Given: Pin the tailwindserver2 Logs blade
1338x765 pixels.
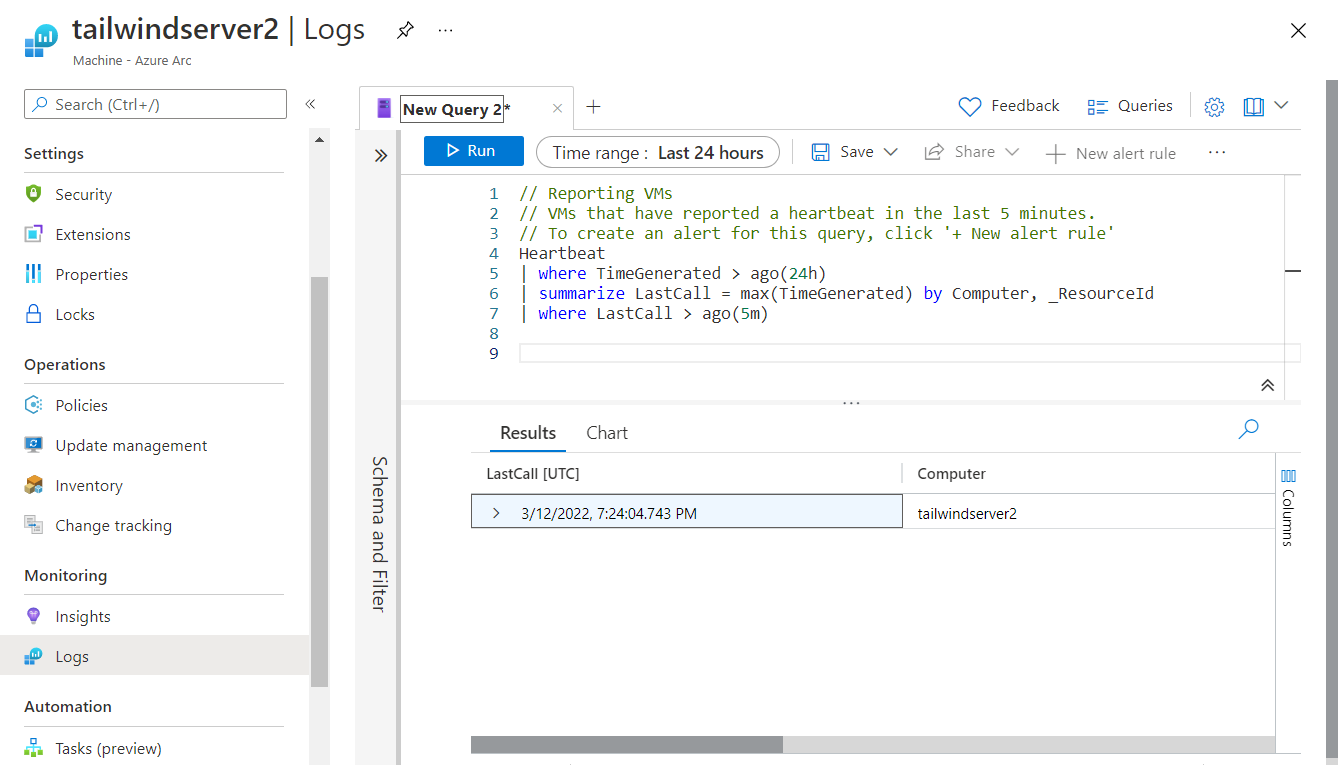Looking at the screenshot, I should point(404,30).
